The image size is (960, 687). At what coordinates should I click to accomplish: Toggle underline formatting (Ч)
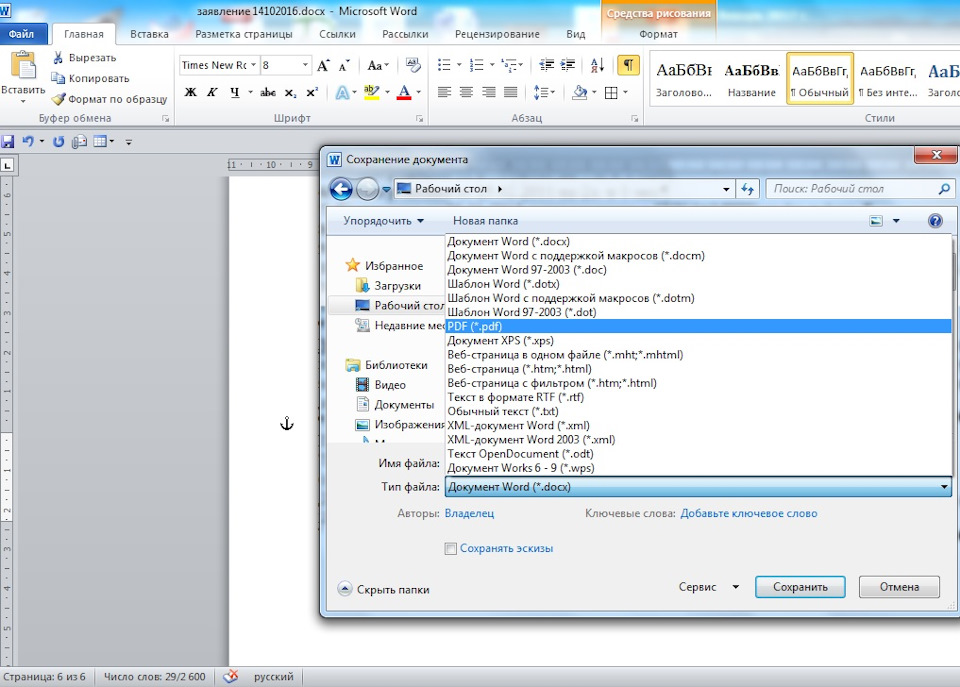tap(234, 92)
